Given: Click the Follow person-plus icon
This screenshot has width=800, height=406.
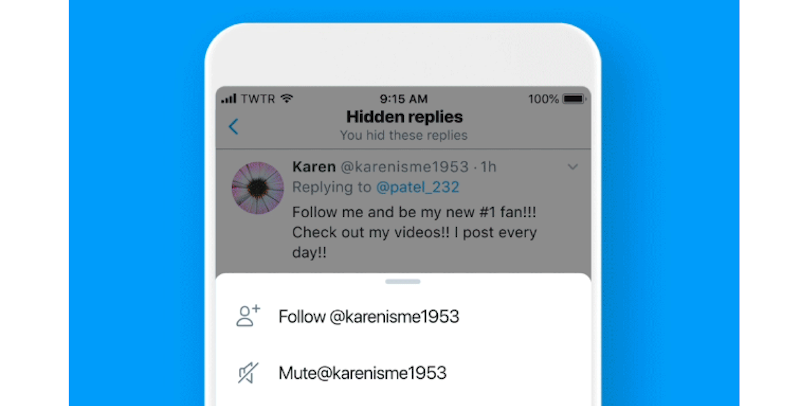Looking at the screenshot, I should pyautogui.click(x=248, y=316).
